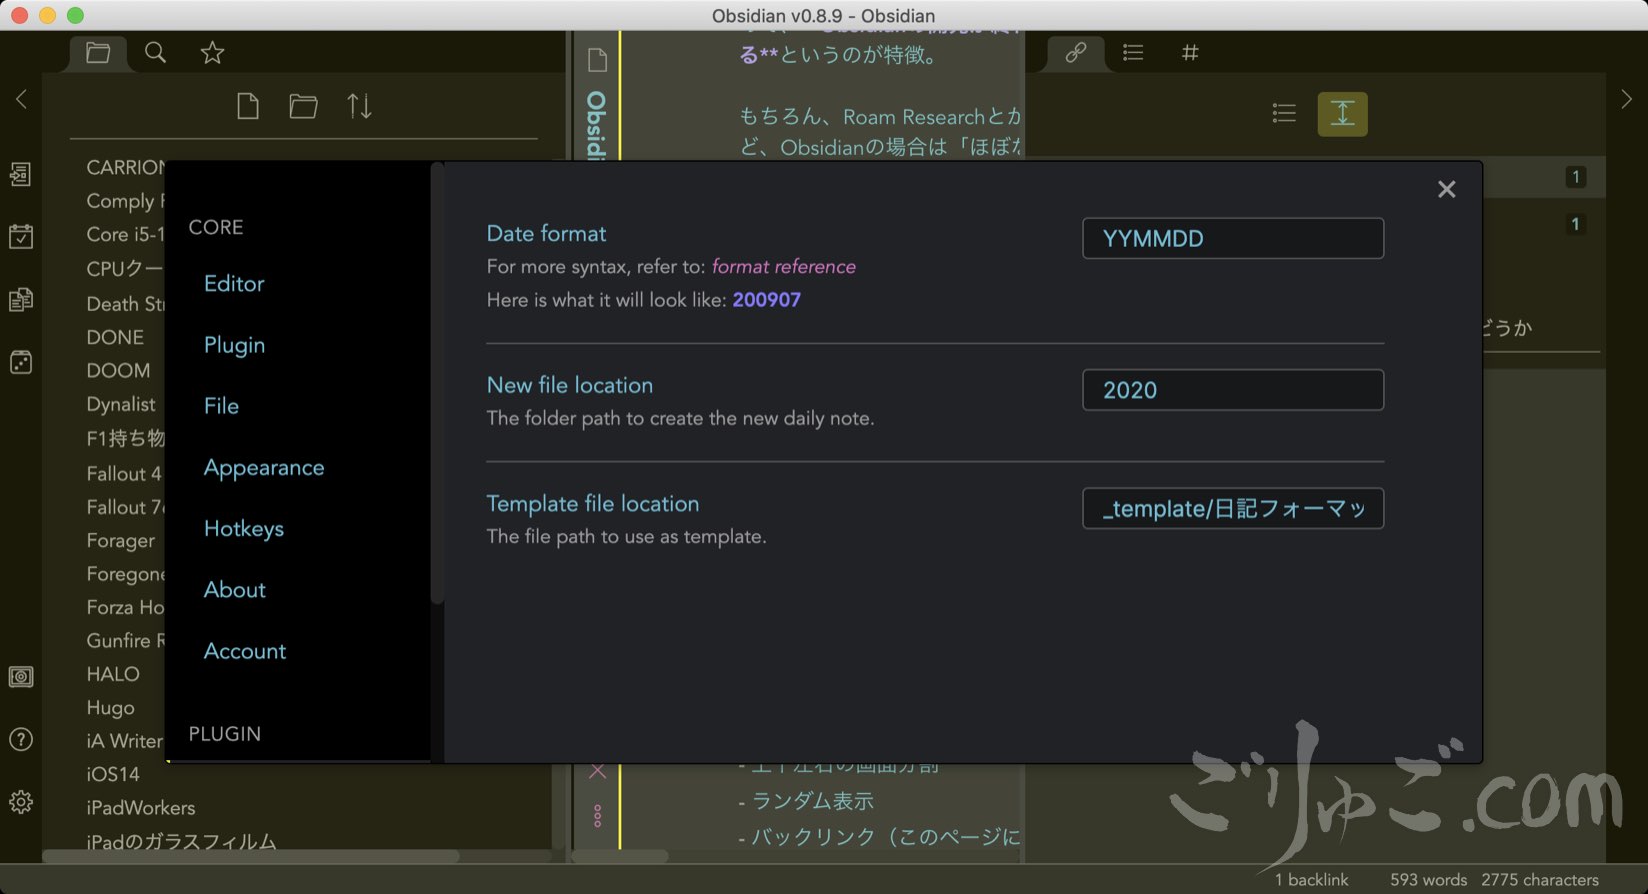Toggle collapse results in backlinks pane
The image size is (1648, 894).
click(x=1284, y=114)
